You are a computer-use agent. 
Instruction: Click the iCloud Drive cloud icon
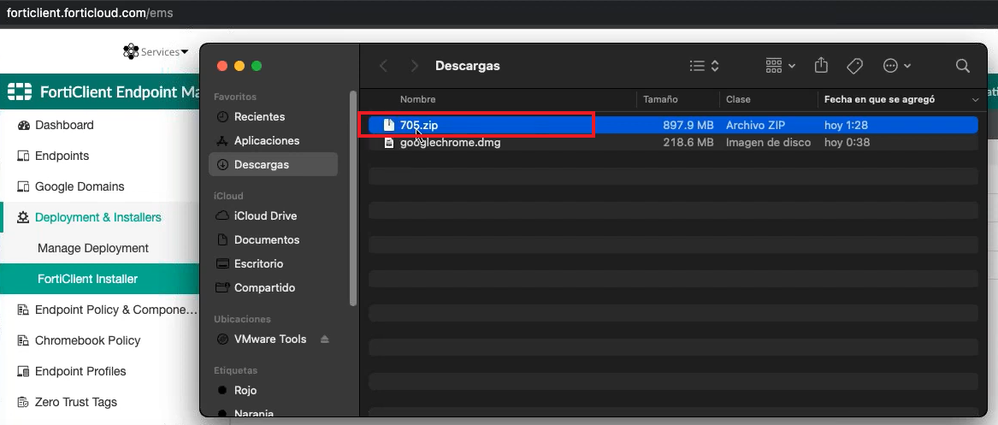[x=222, y=216]
